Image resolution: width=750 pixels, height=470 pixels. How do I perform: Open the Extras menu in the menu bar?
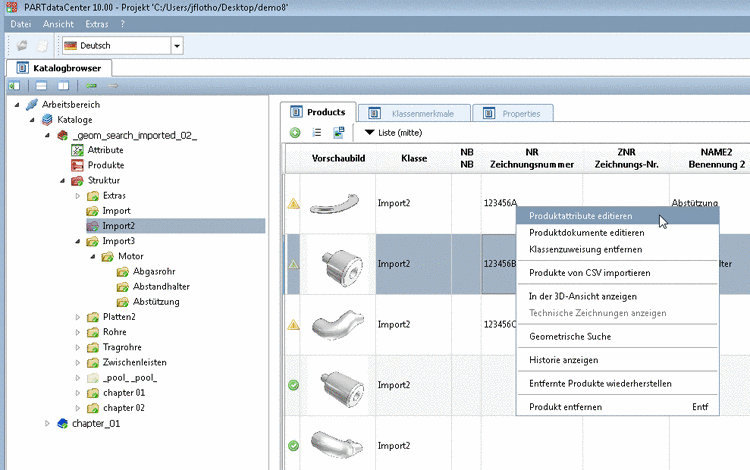pyautogui.click(x=97, y=24)
